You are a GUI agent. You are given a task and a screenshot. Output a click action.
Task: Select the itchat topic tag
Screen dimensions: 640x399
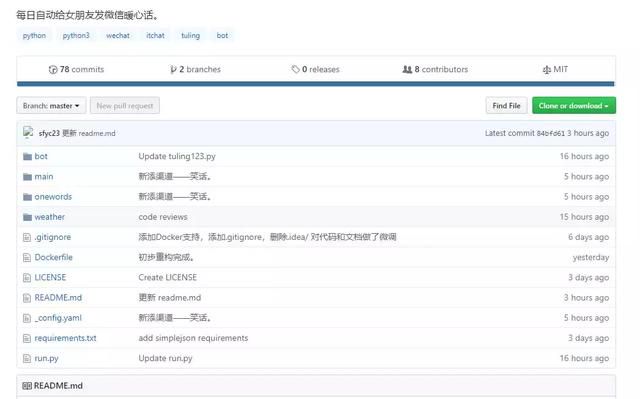coord(155,35)
